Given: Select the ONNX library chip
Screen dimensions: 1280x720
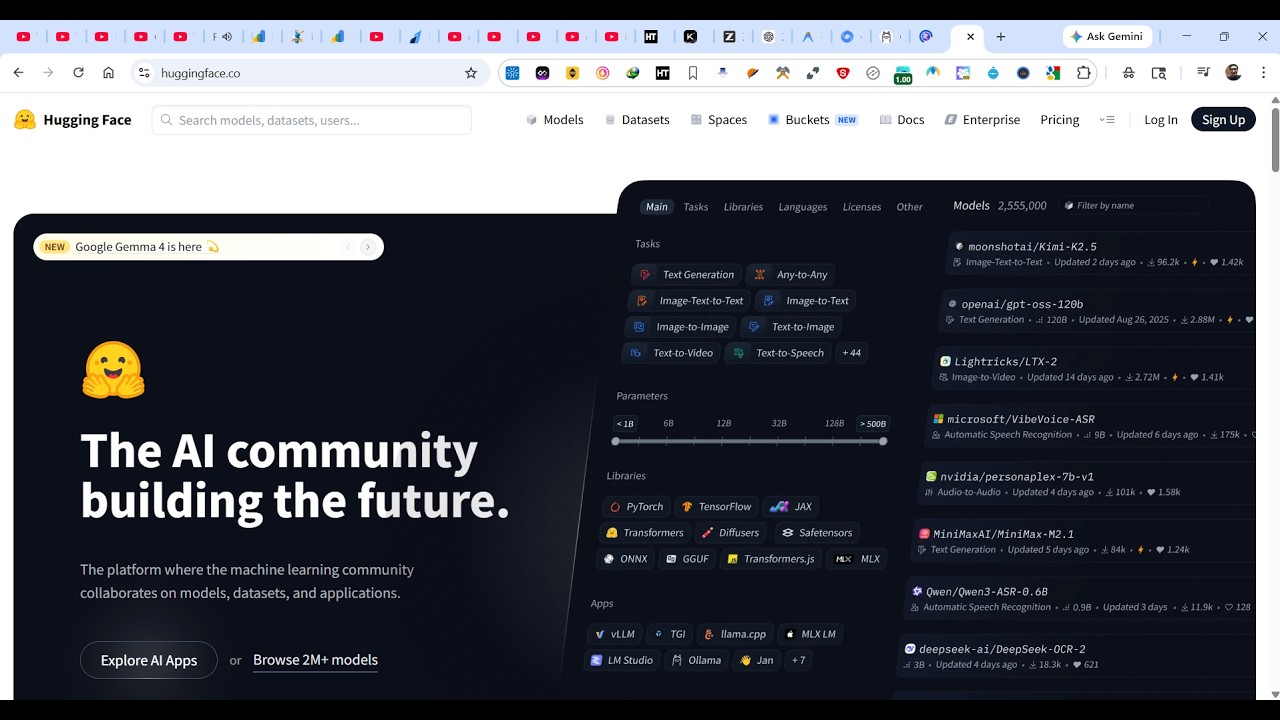Looking at the screenshot, I should (x=624, y=559).
